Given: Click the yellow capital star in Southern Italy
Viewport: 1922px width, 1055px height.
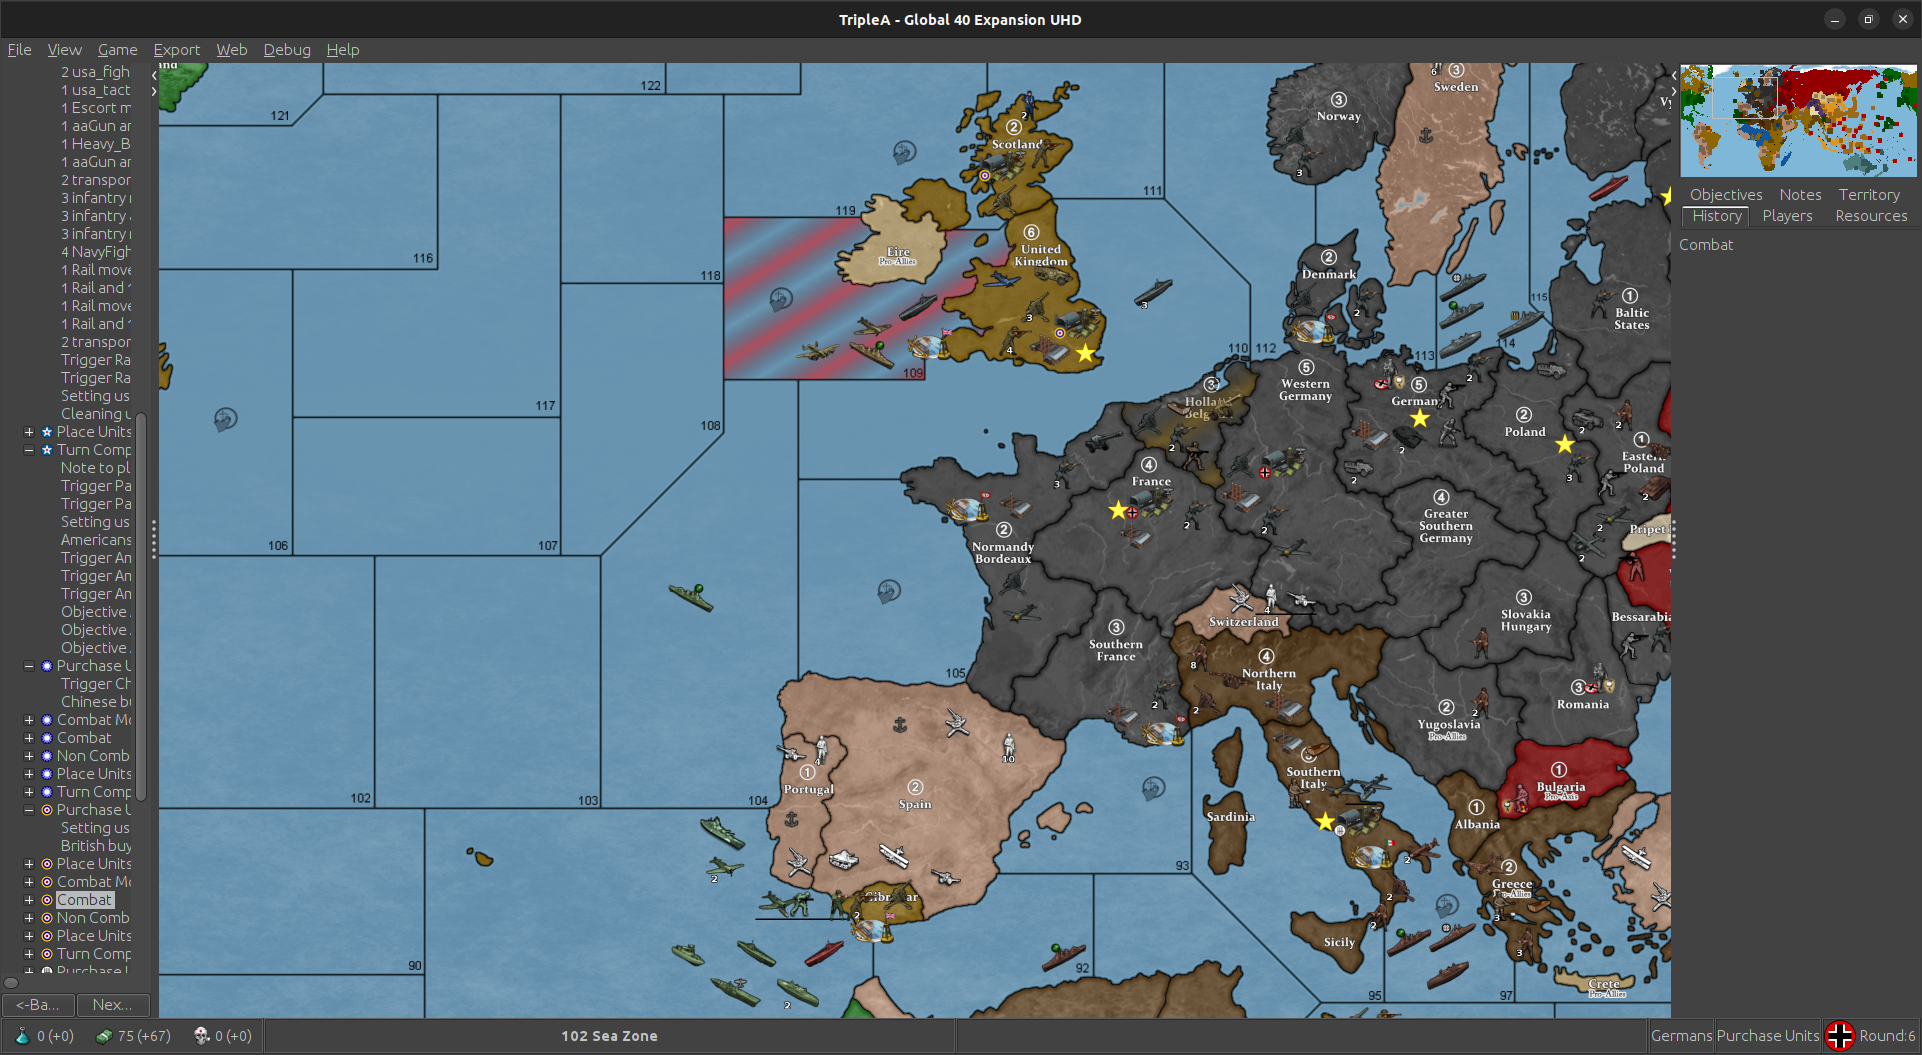Looking at the screenshot, I should tap(1325, 821).
